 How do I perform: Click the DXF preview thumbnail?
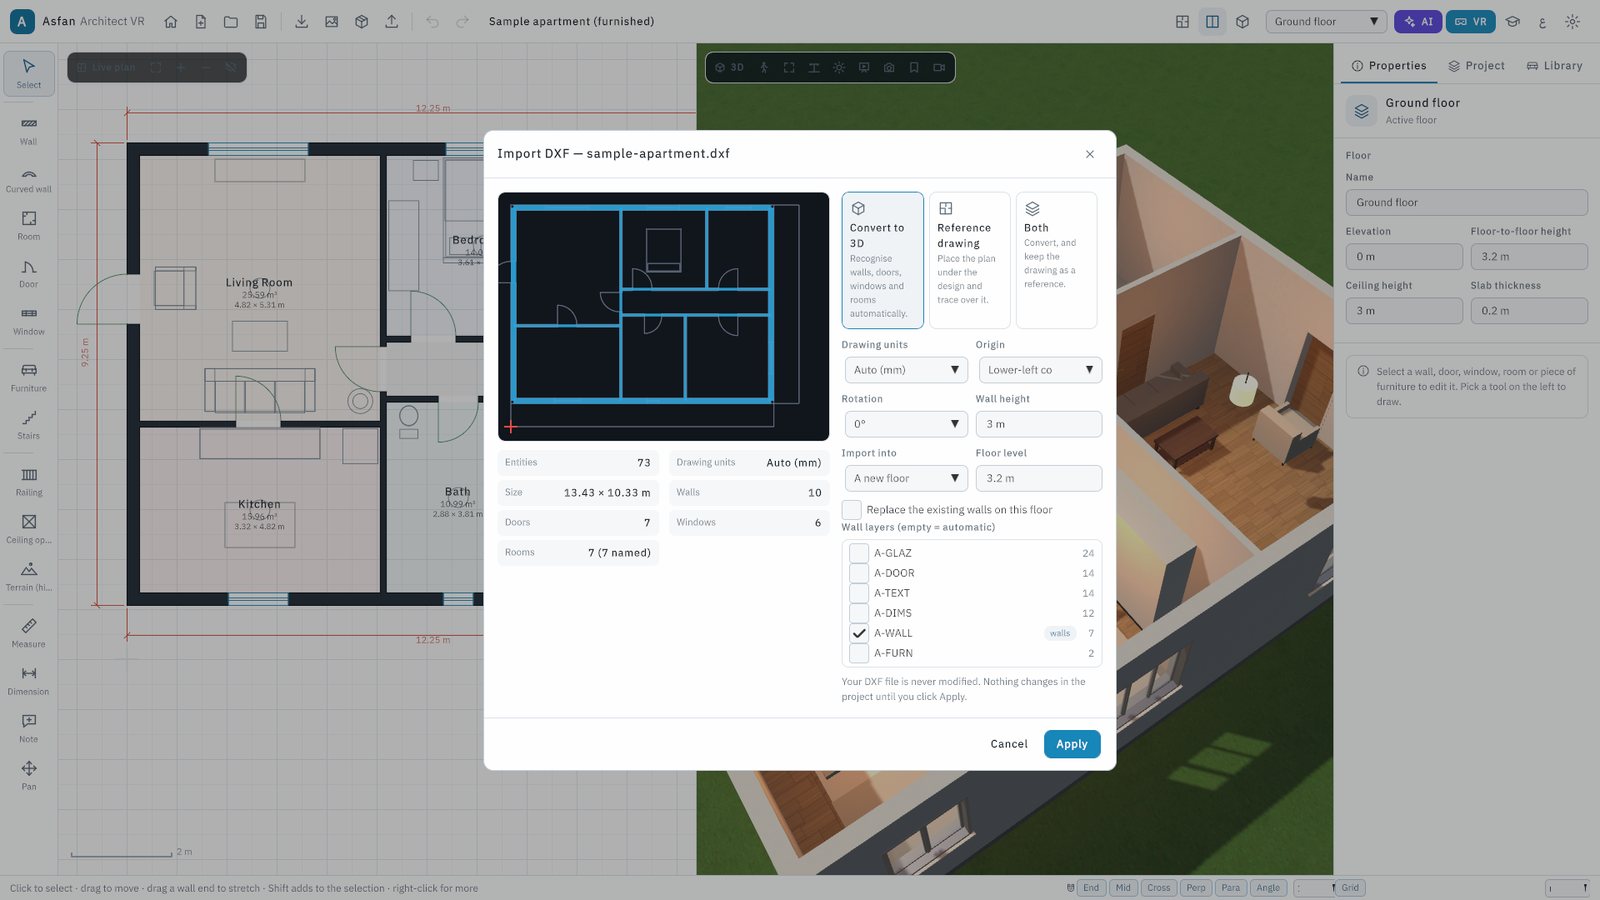[663, 316]
